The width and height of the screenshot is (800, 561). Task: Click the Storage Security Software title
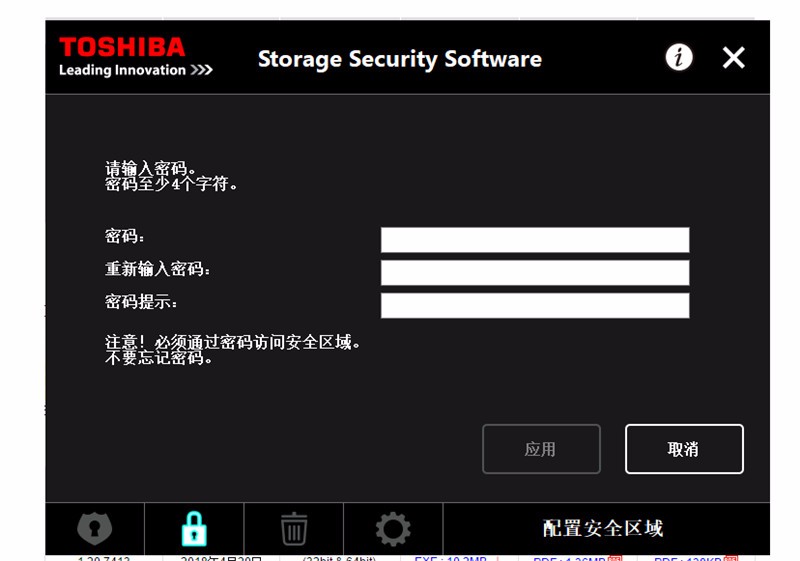(x=399, y=59)
